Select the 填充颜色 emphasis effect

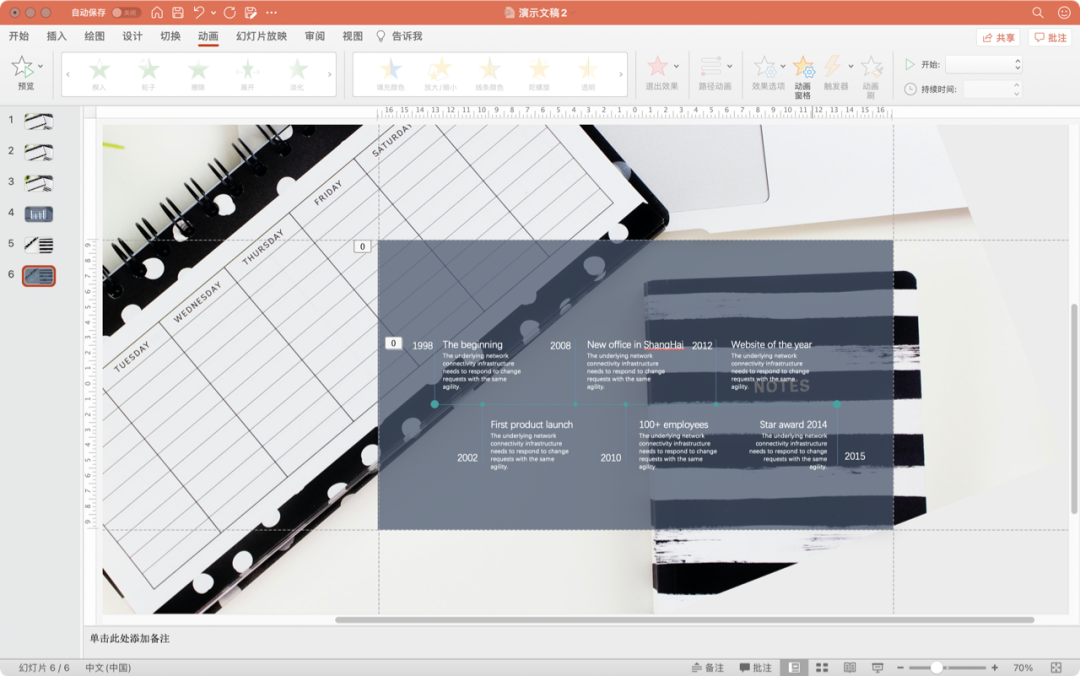pos(391,74)
